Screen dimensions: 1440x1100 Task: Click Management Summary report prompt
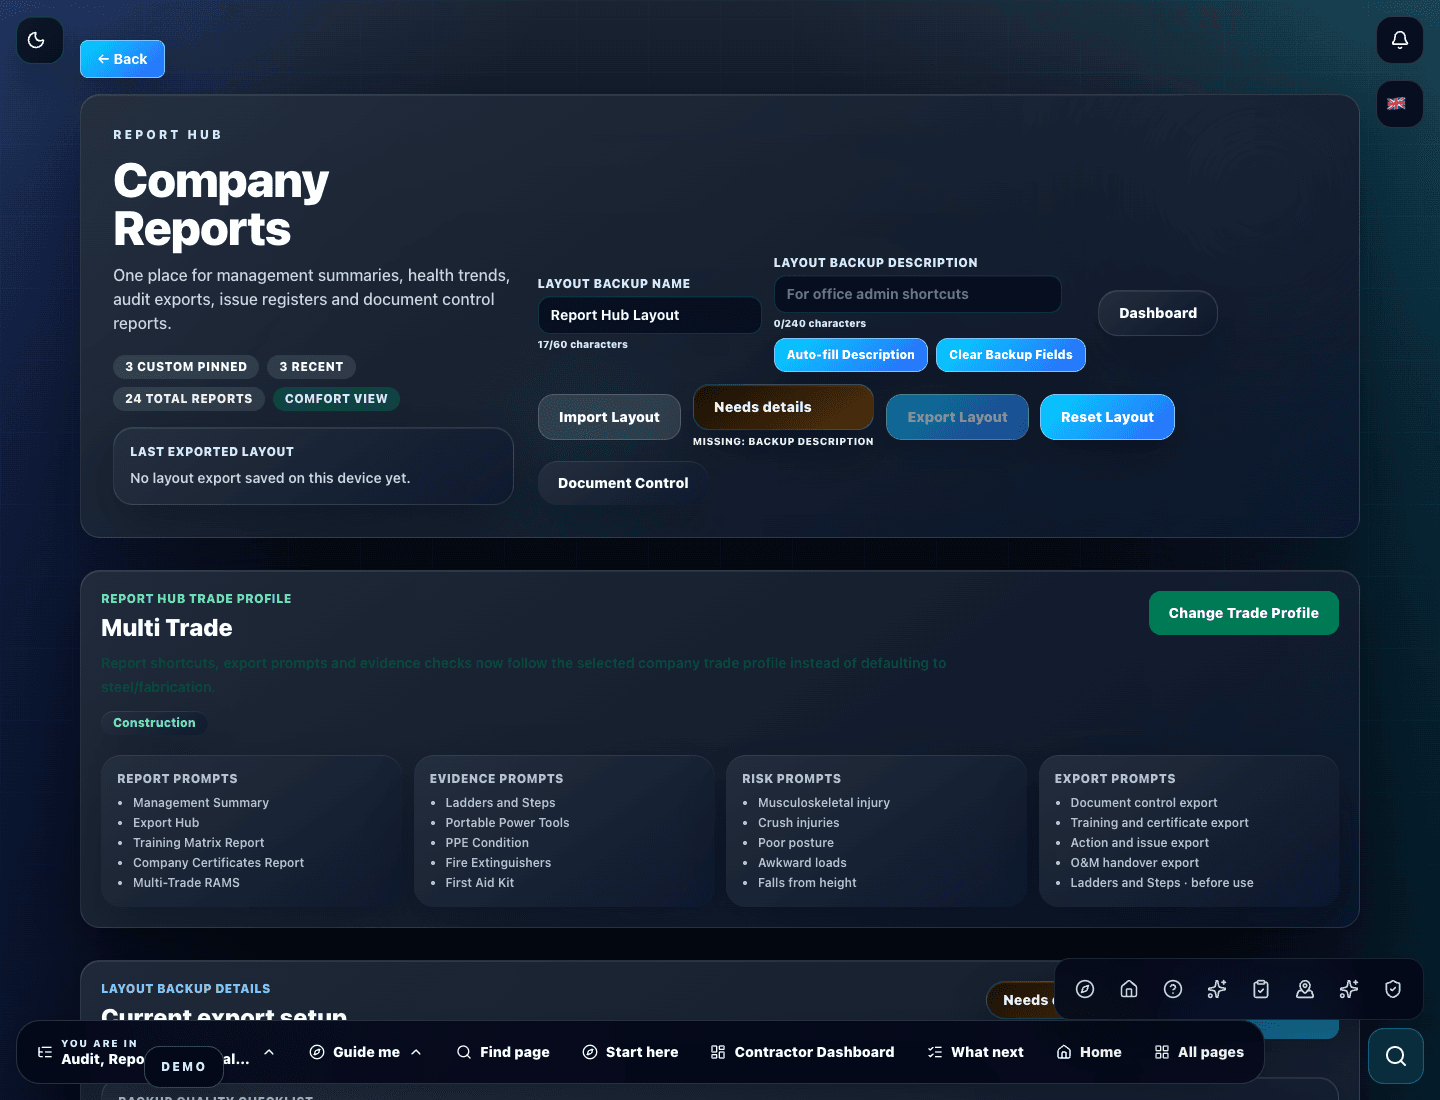(201, 803)
